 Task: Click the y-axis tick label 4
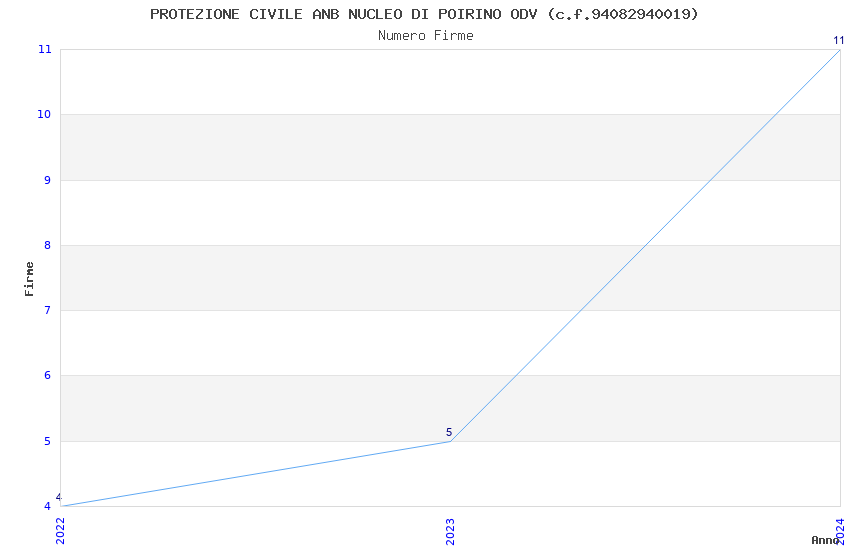[x=48, y=506]
